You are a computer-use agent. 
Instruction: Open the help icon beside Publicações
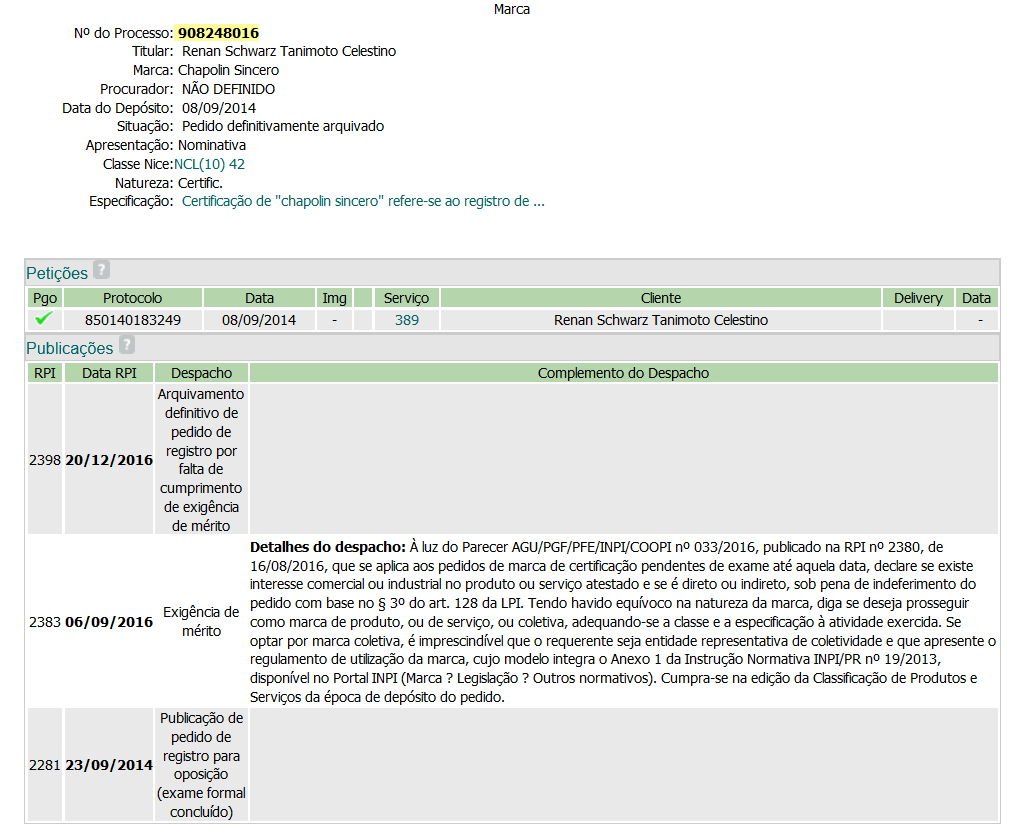click(x=127, y=345)
